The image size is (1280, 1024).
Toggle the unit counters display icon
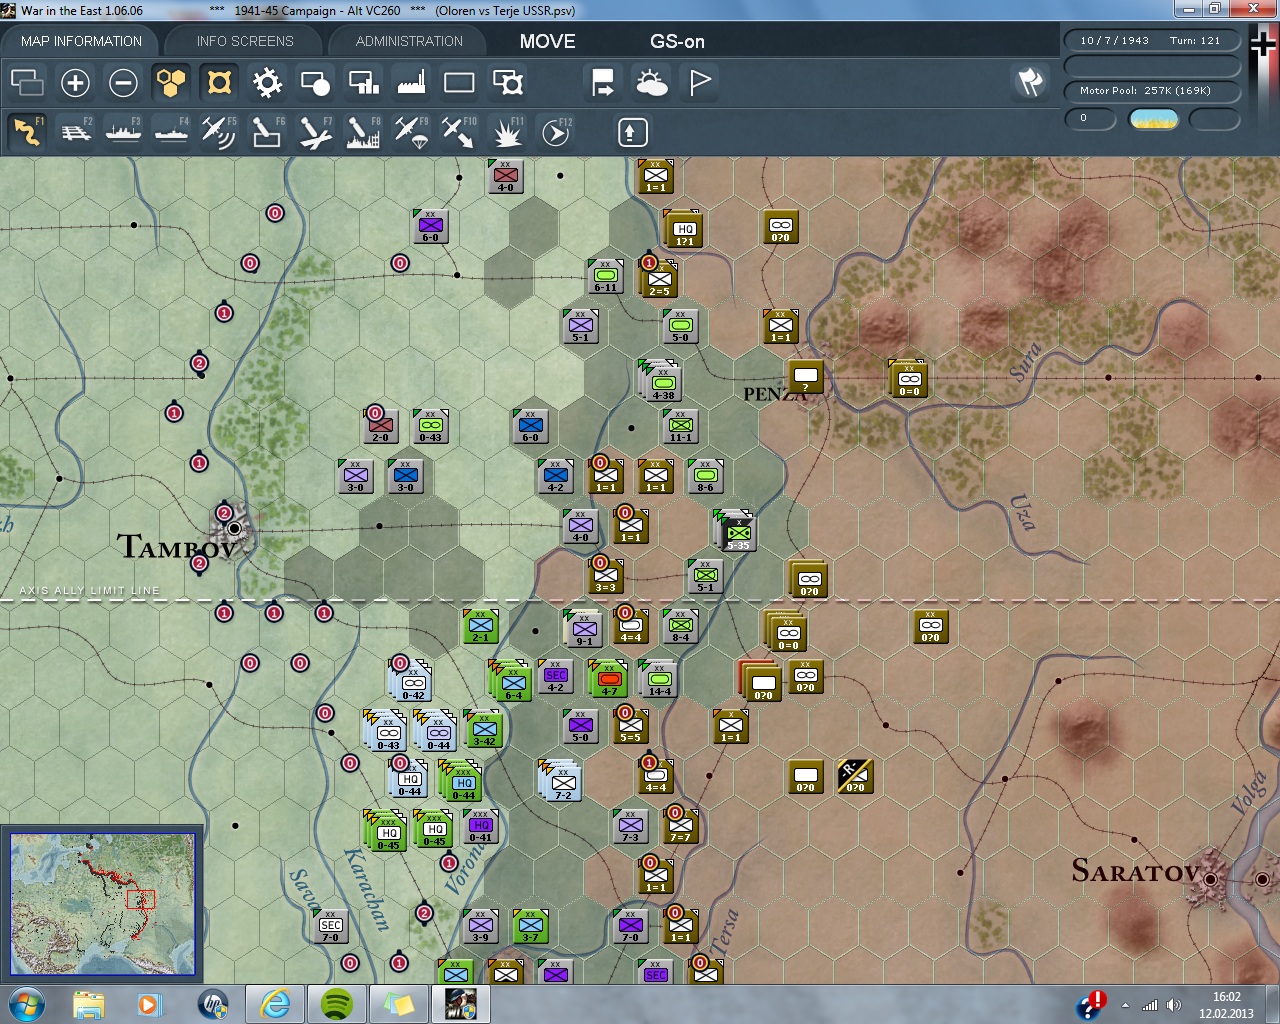[219, 82]
